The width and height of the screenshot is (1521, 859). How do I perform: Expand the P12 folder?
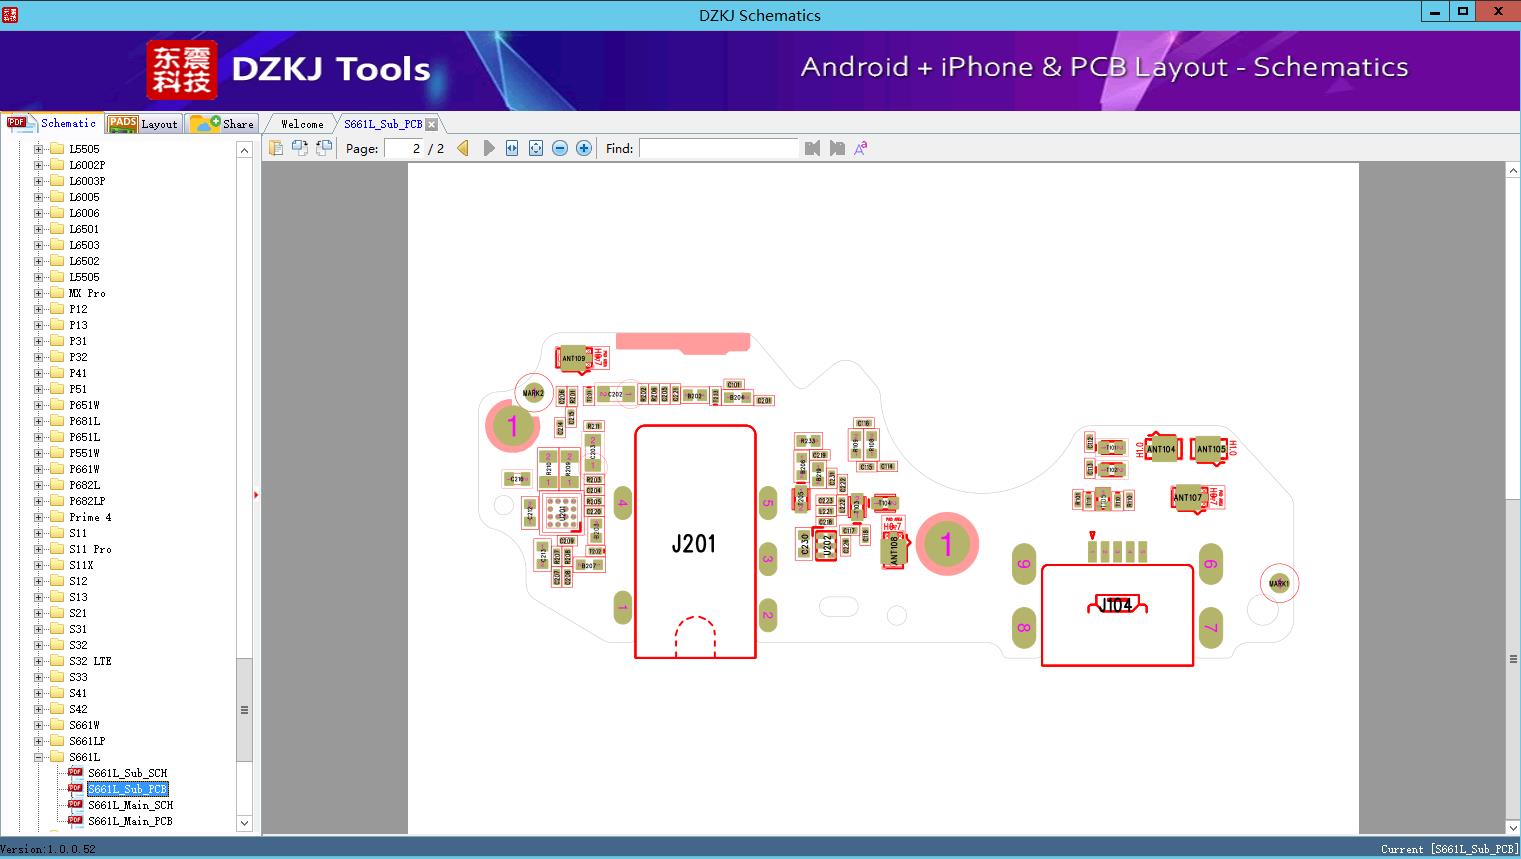click(x=39, y=309)
